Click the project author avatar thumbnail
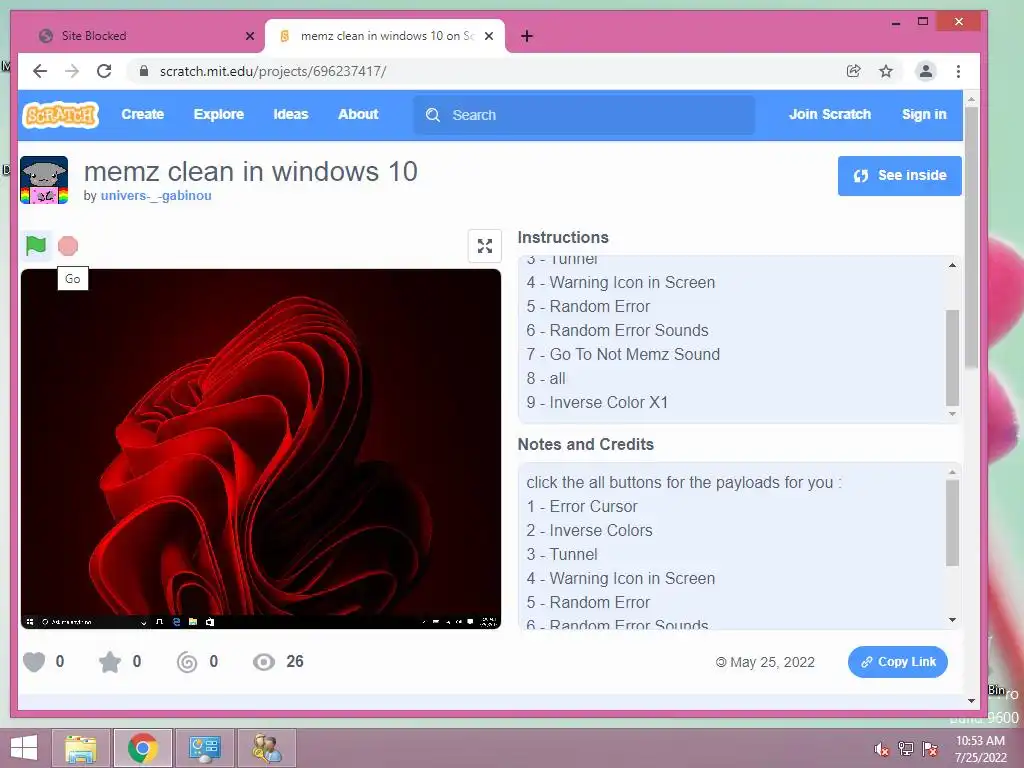This screenshot has height=768, width=1024. 44,180
